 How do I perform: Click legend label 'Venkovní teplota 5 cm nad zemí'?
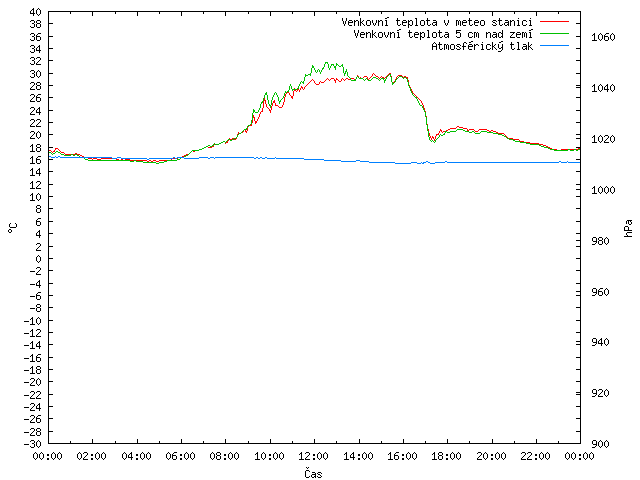(443, 34)
